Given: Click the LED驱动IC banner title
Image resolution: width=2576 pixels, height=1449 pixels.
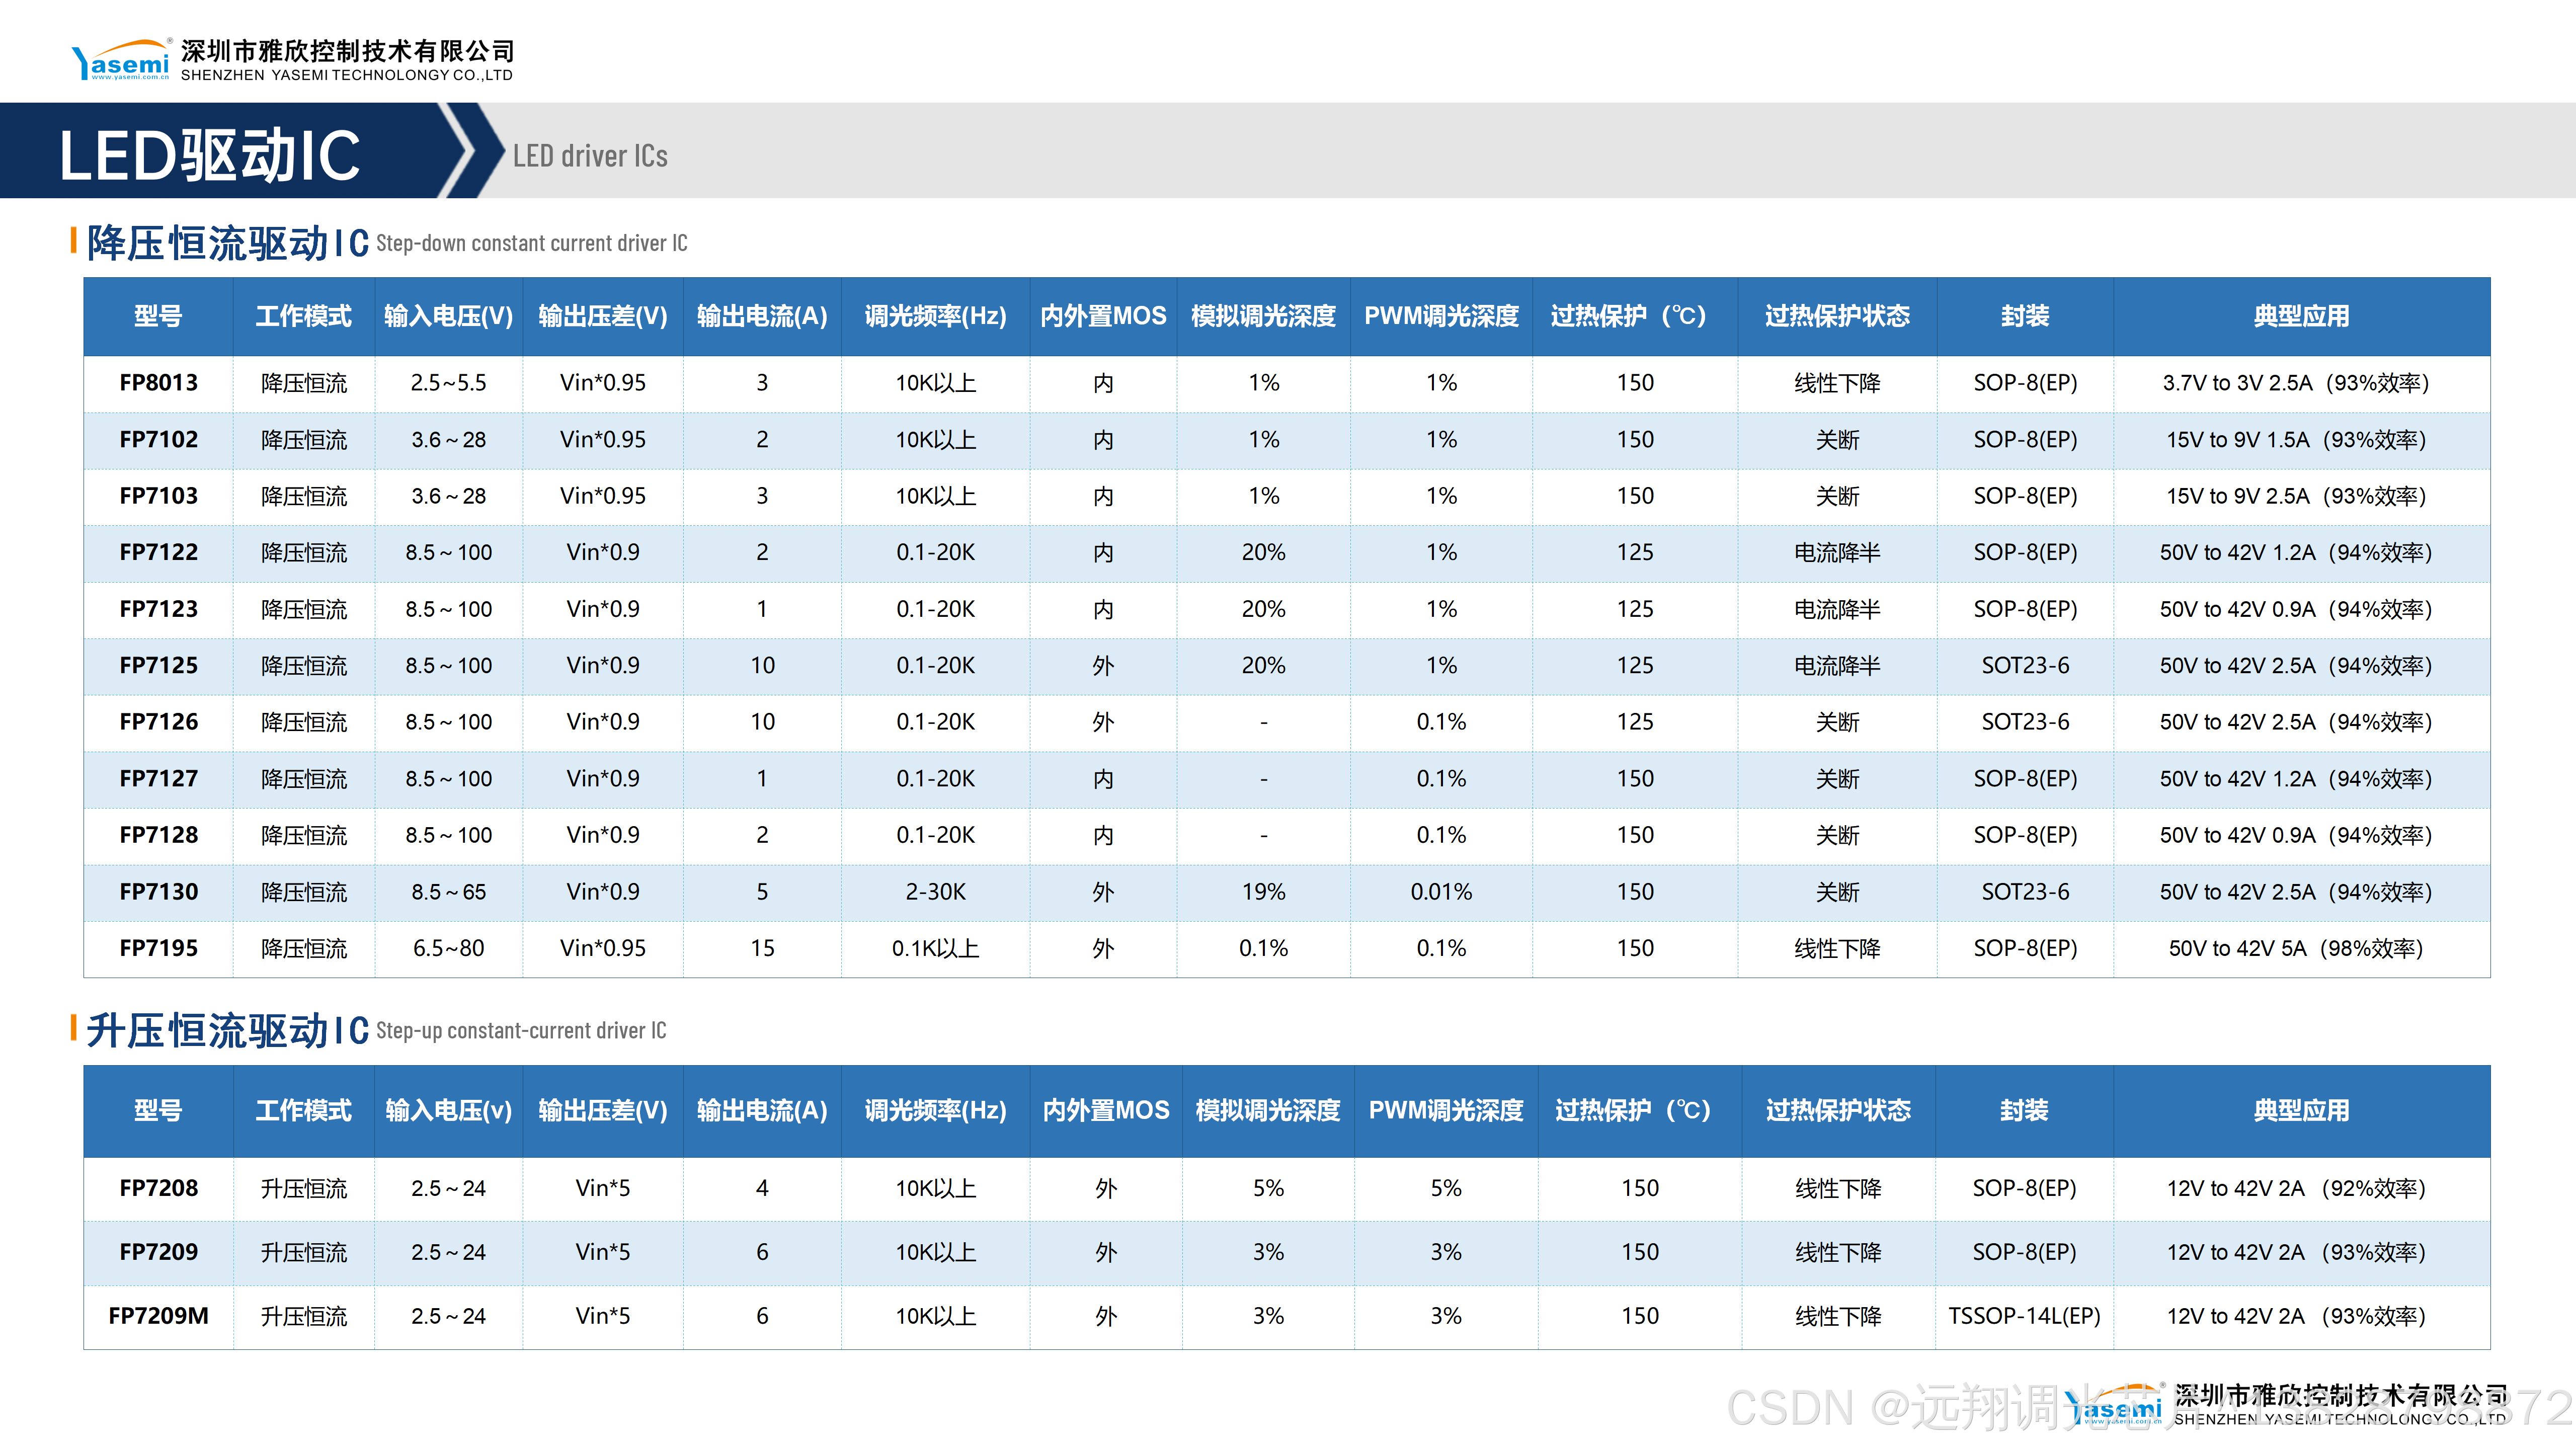Looking at the screenshot, I should [209, 155].
